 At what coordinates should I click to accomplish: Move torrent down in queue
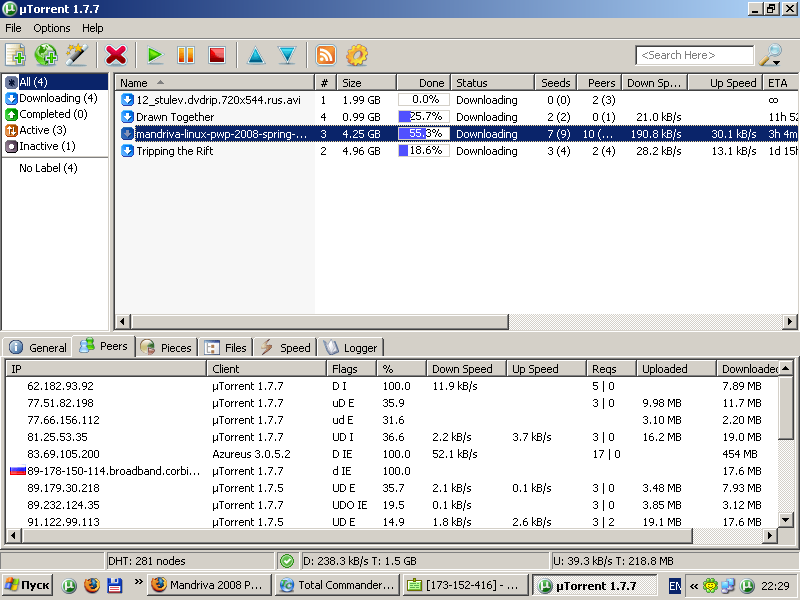287,55
